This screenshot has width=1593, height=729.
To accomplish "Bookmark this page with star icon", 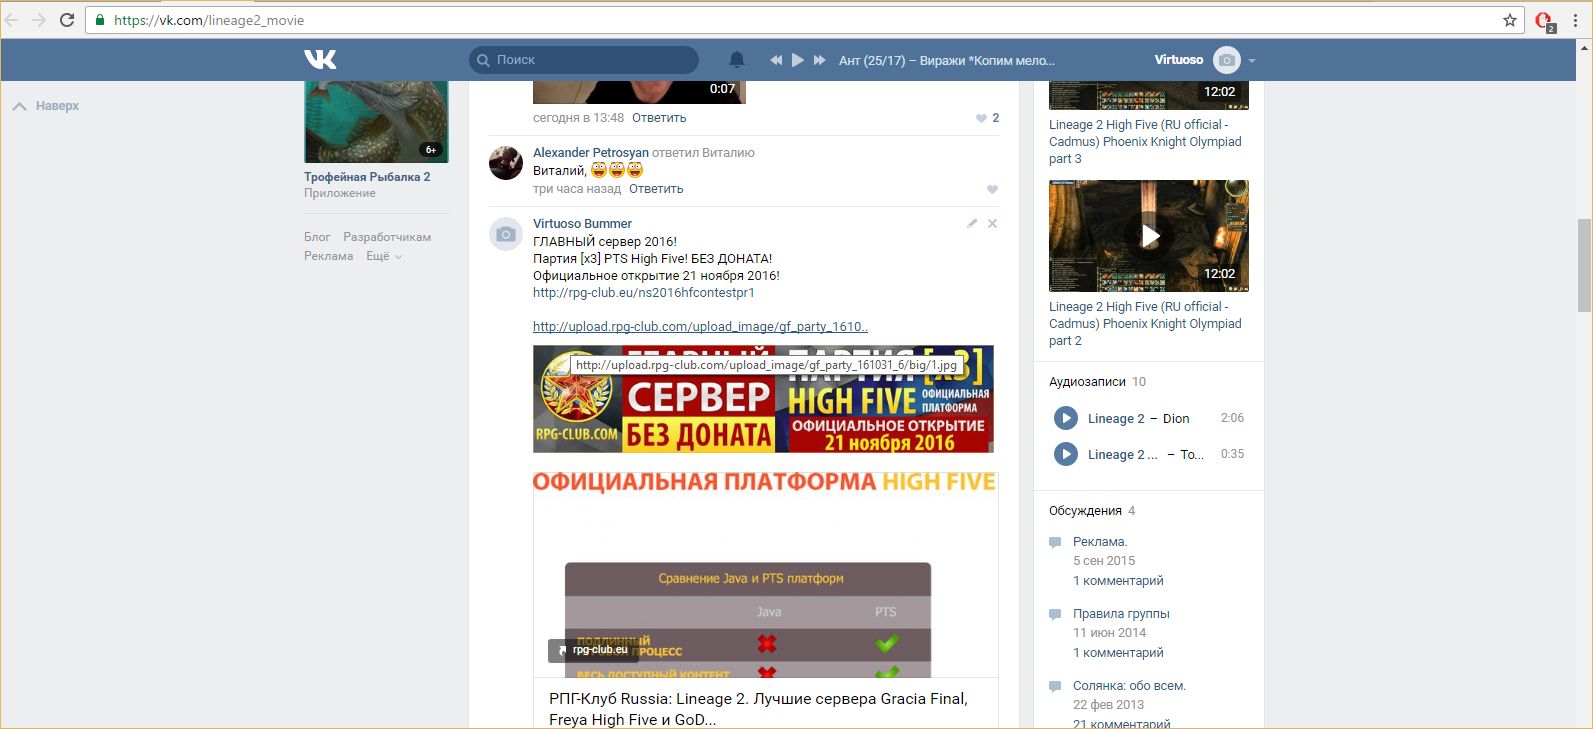I will 1510,20.
